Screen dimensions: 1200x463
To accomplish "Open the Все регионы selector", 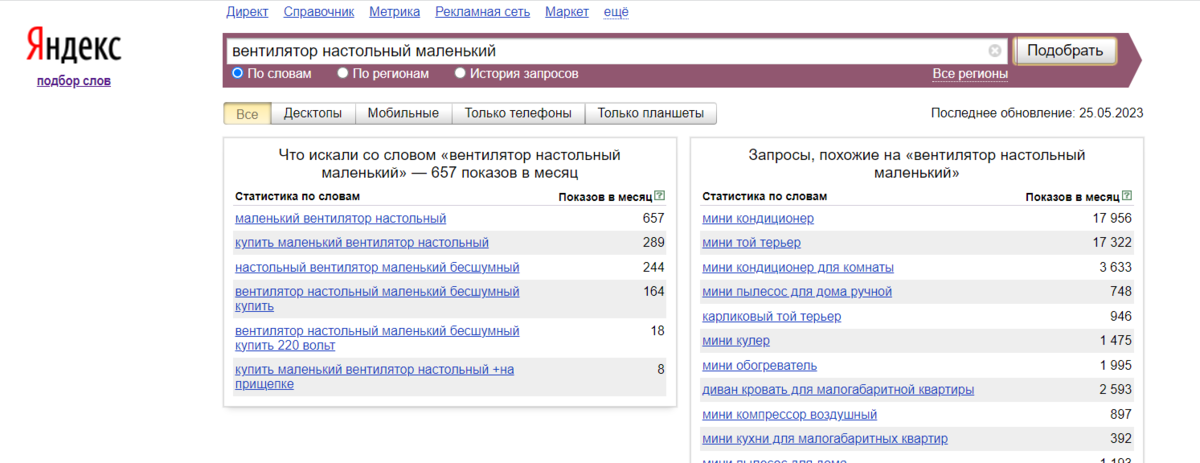I will pos(970,74).
